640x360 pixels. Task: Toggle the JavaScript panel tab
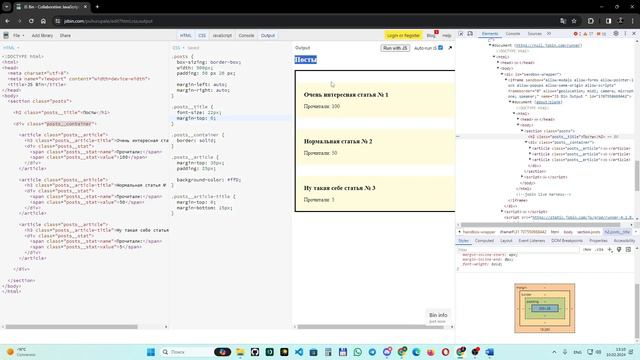(x=222, y=36)
